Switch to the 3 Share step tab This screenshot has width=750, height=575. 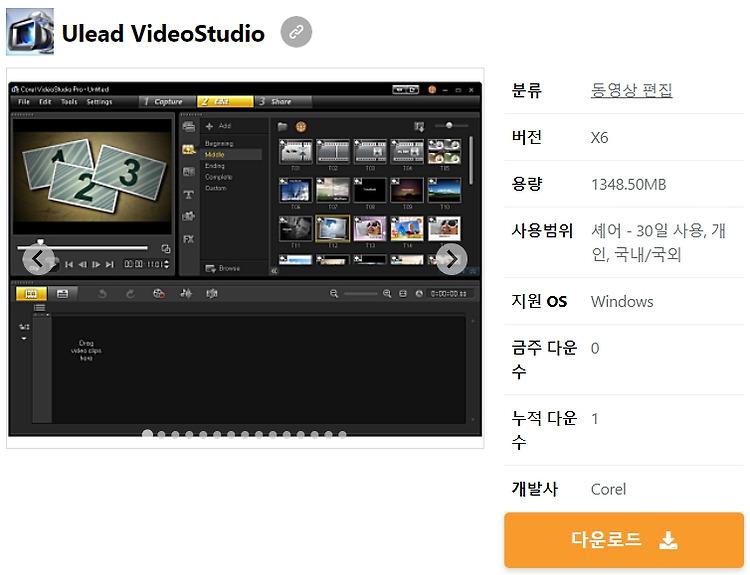click(283, 101)
